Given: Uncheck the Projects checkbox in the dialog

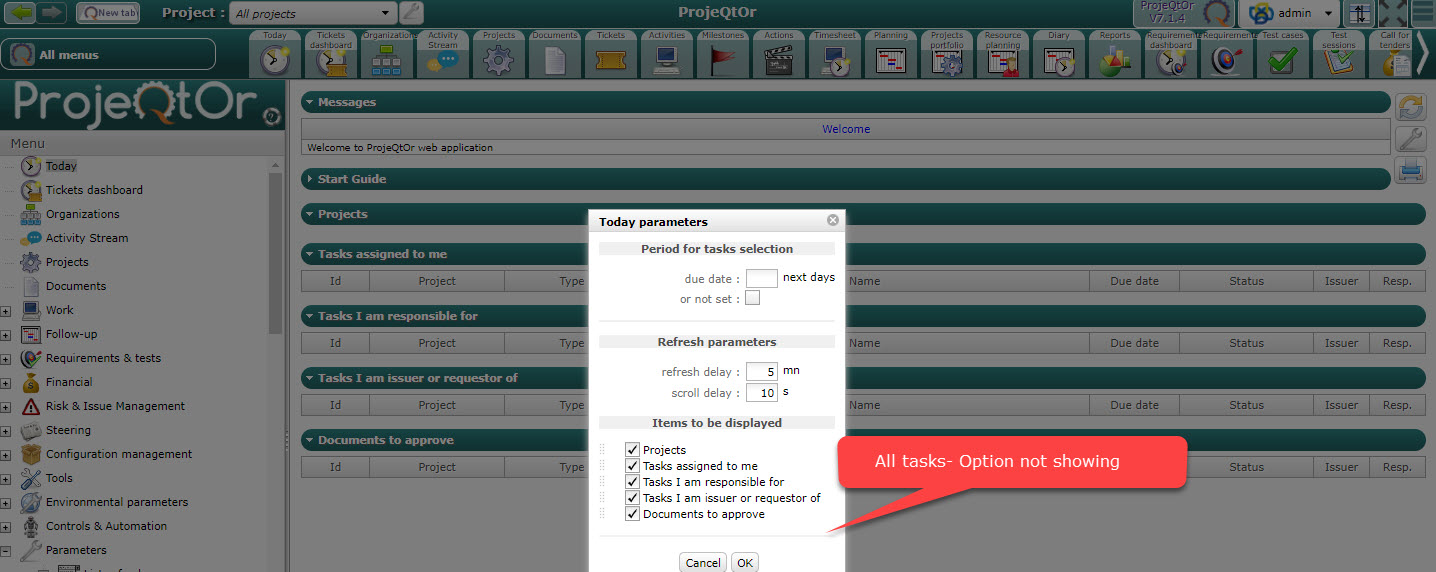Looking at the screenshot, I should (632, 450).
